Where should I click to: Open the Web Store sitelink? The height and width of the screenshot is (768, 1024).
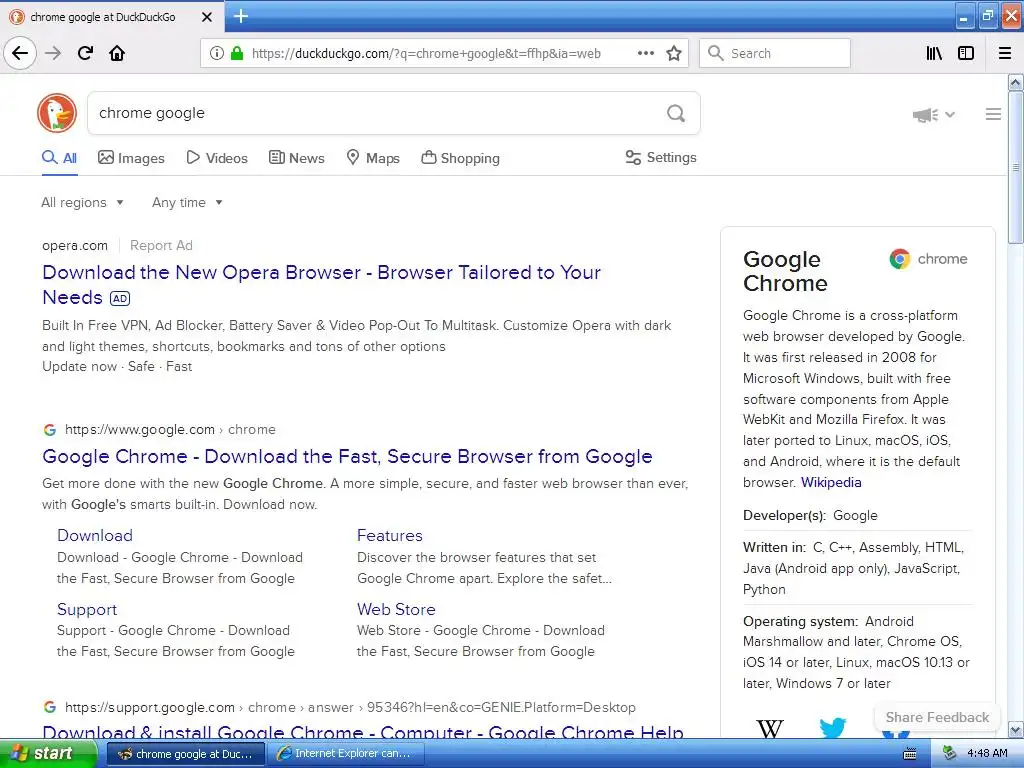click(396, 609)
